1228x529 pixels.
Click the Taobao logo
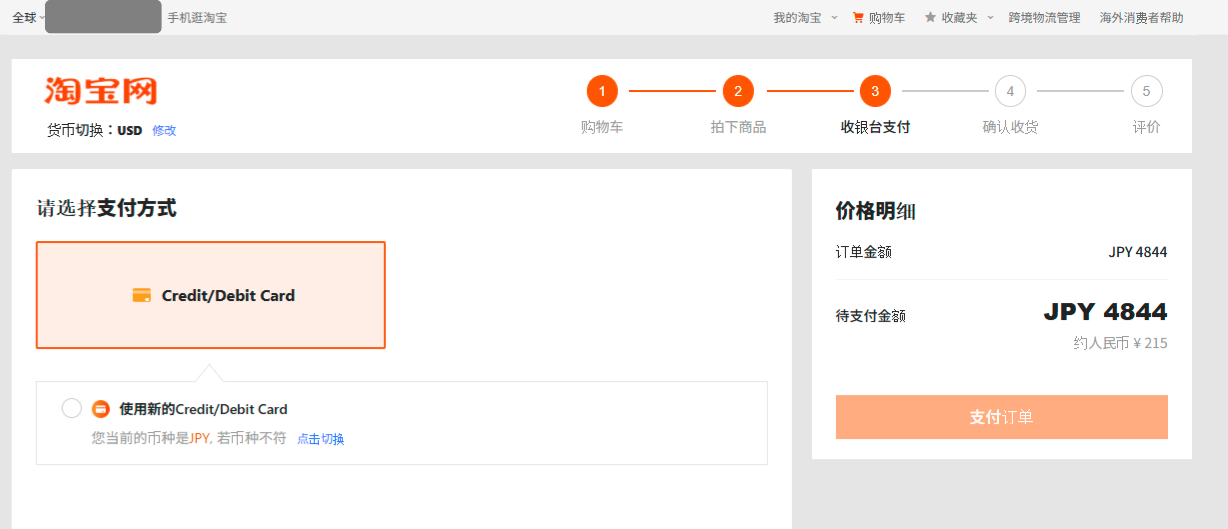click(x=101, y=91)
